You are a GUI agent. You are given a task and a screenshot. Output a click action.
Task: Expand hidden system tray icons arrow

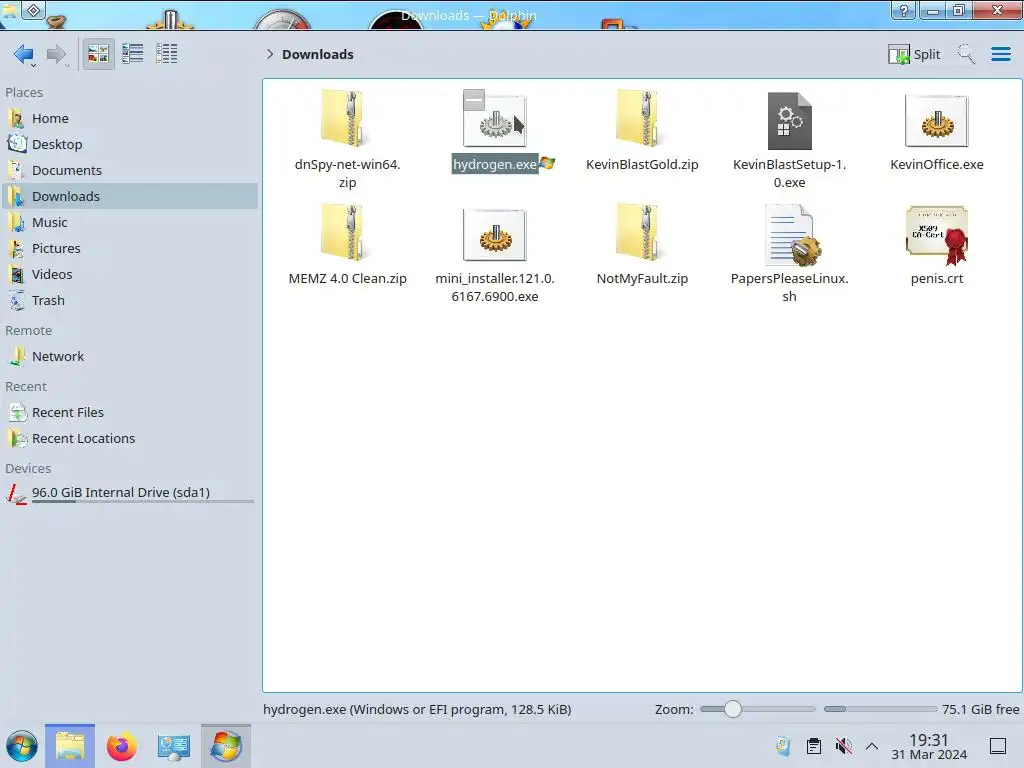click(x=872, y=746)
